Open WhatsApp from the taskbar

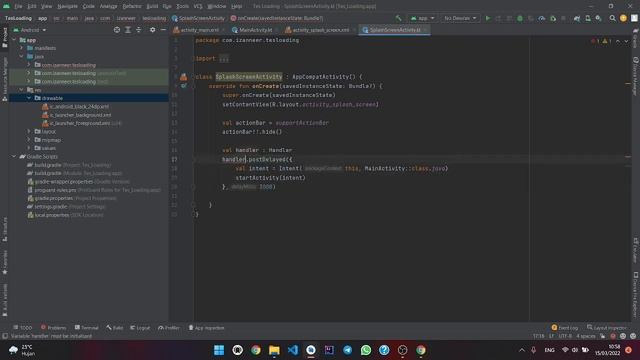coord(366,350)
